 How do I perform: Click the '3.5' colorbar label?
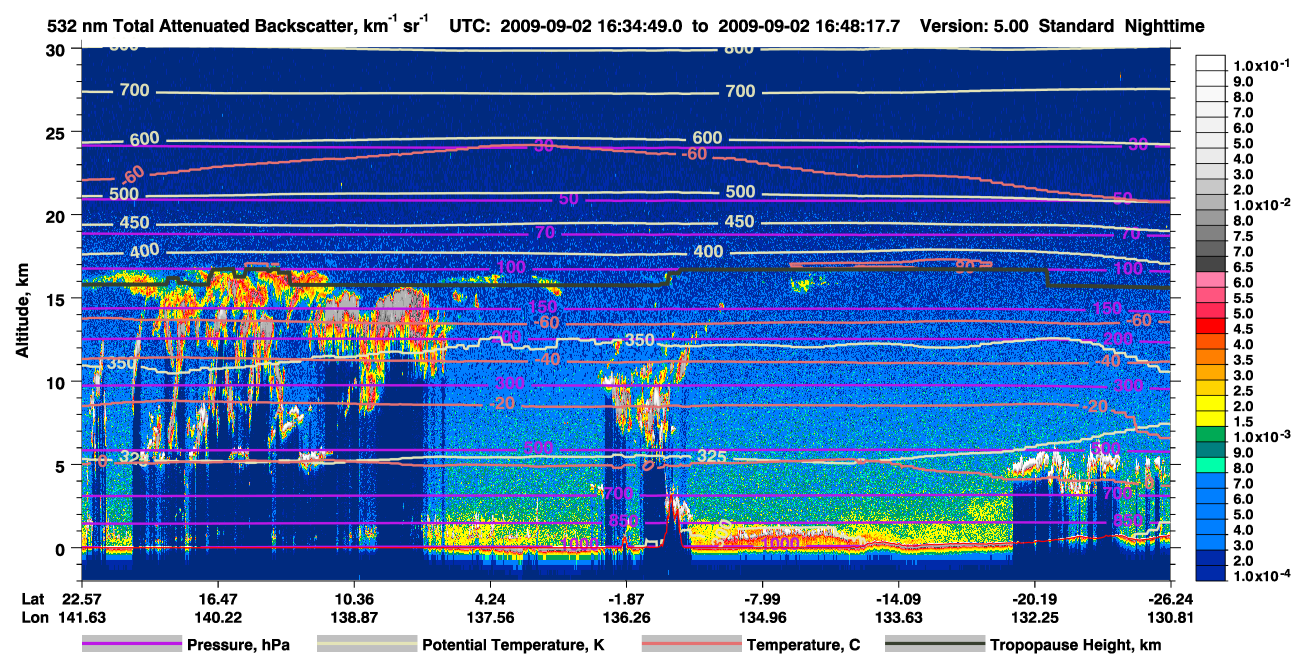pos(1242,360)
